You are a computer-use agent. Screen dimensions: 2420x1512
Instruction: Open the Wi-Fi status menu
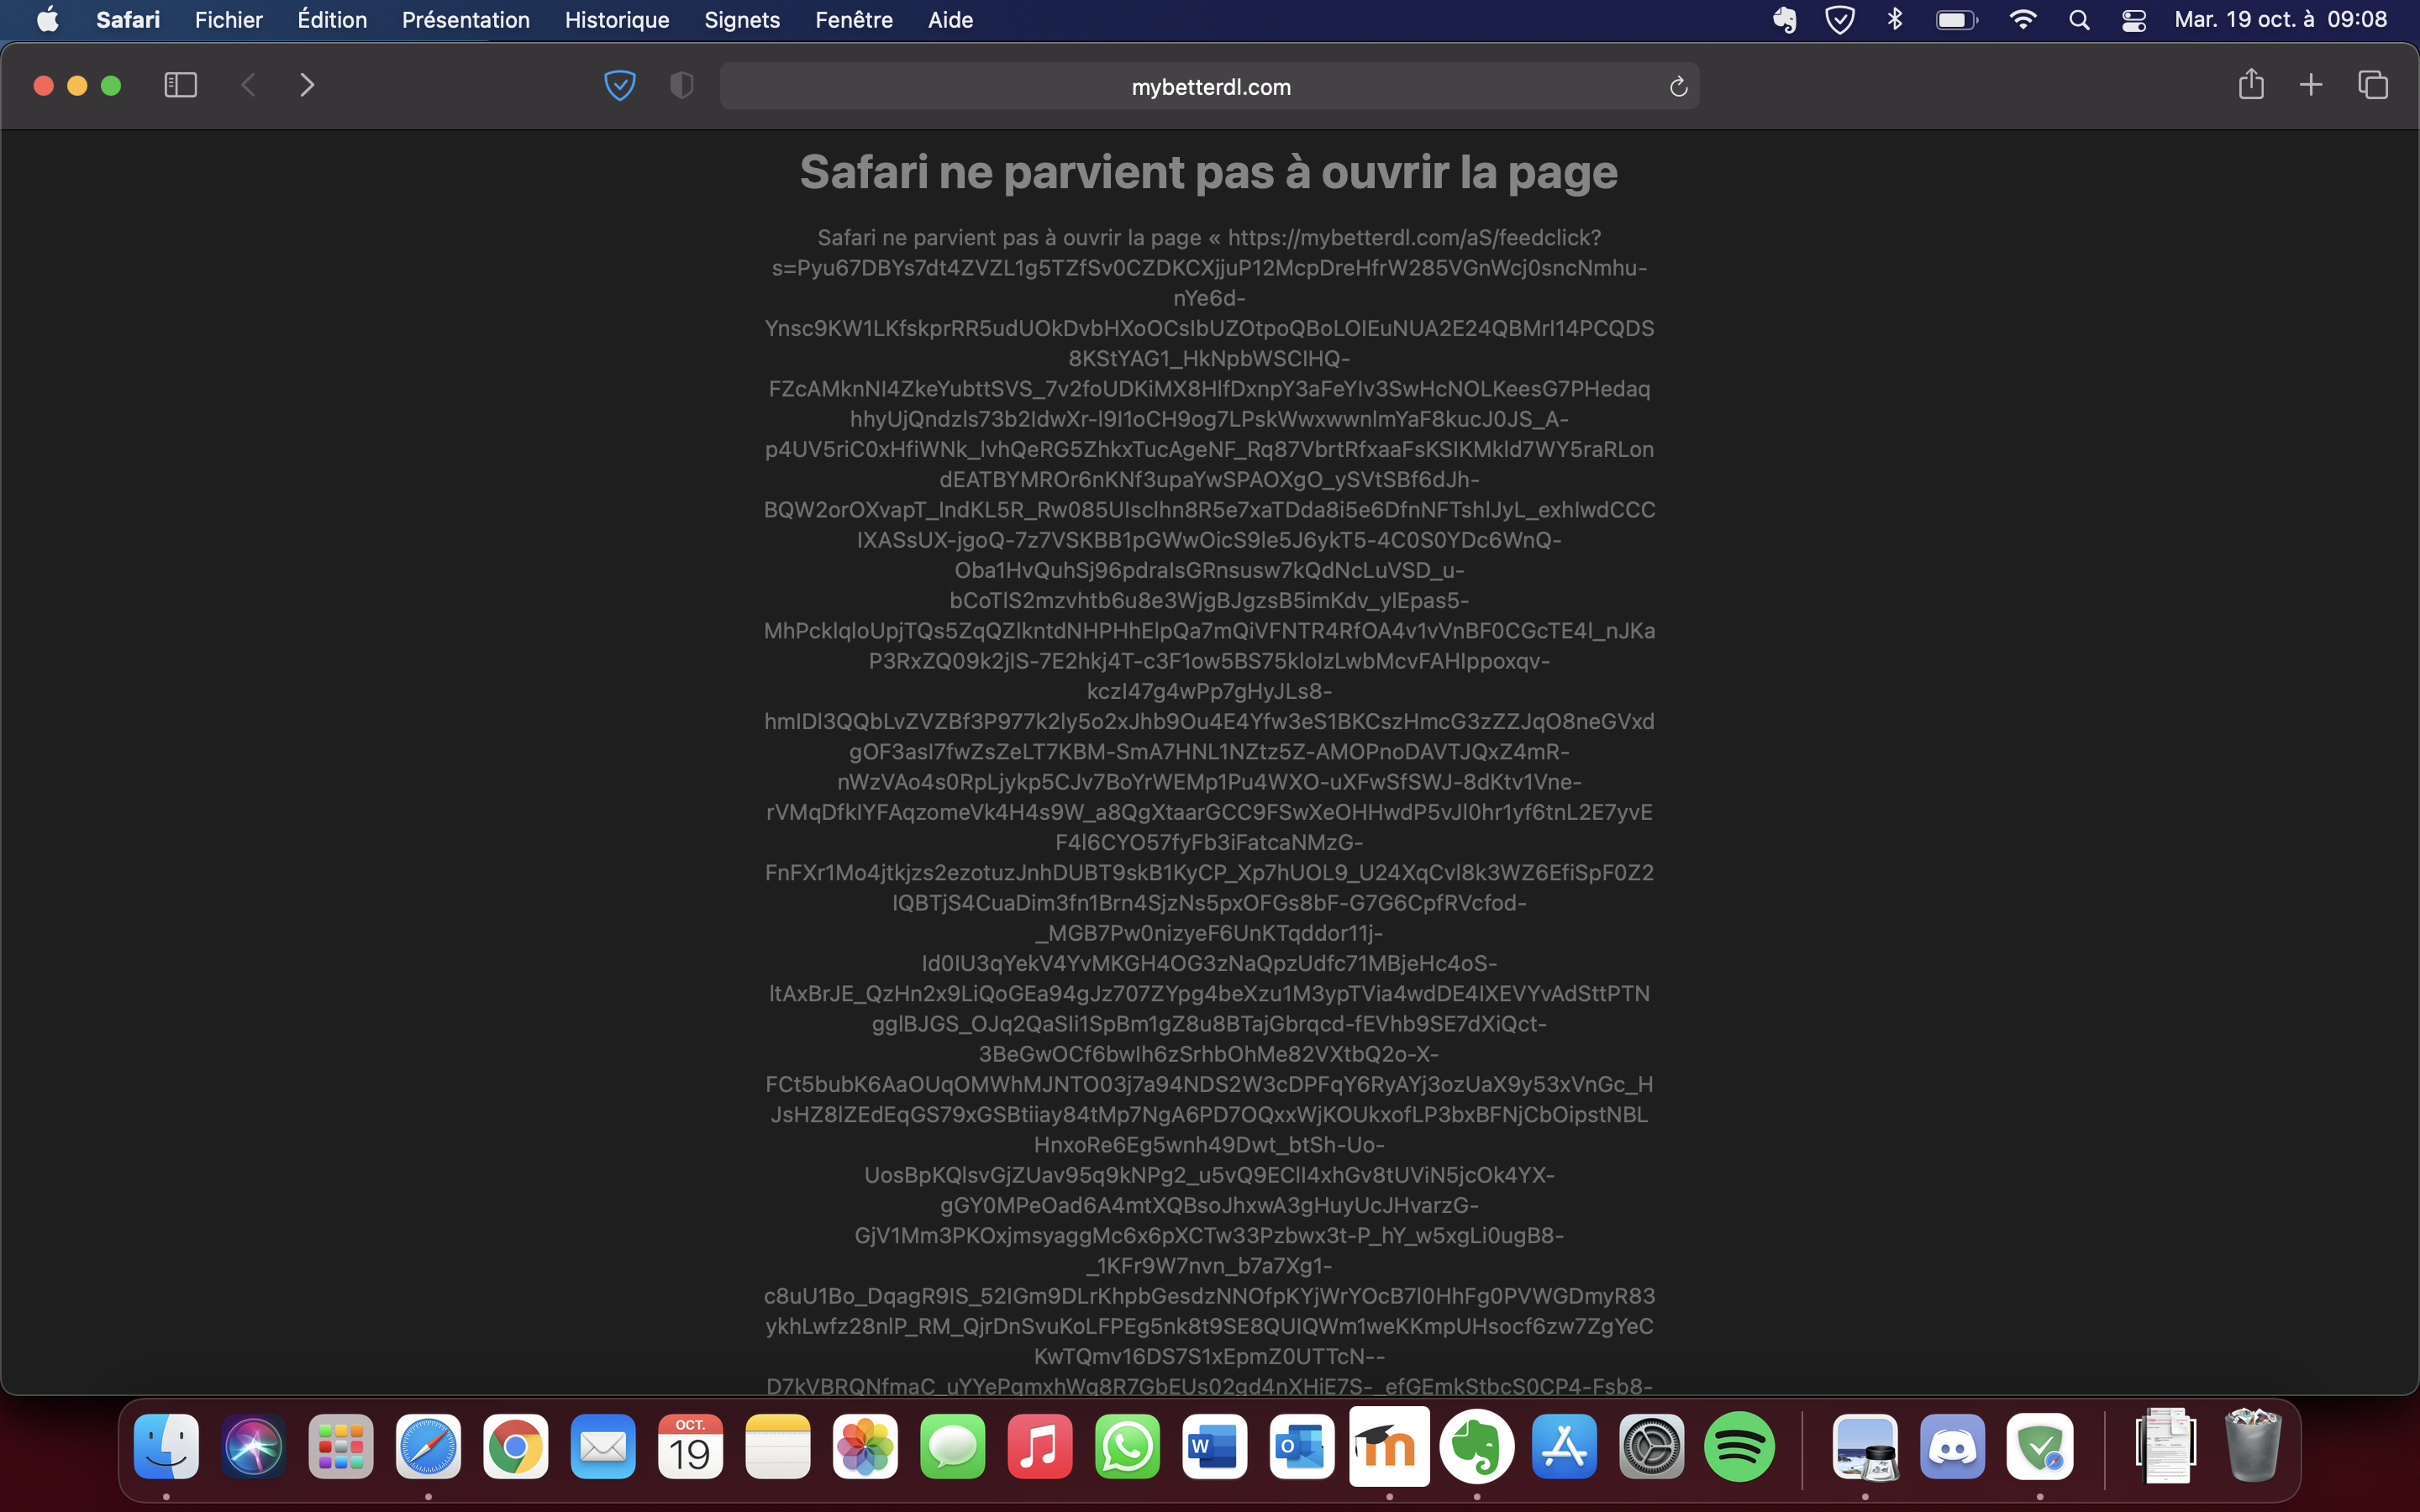(2023, 20)
